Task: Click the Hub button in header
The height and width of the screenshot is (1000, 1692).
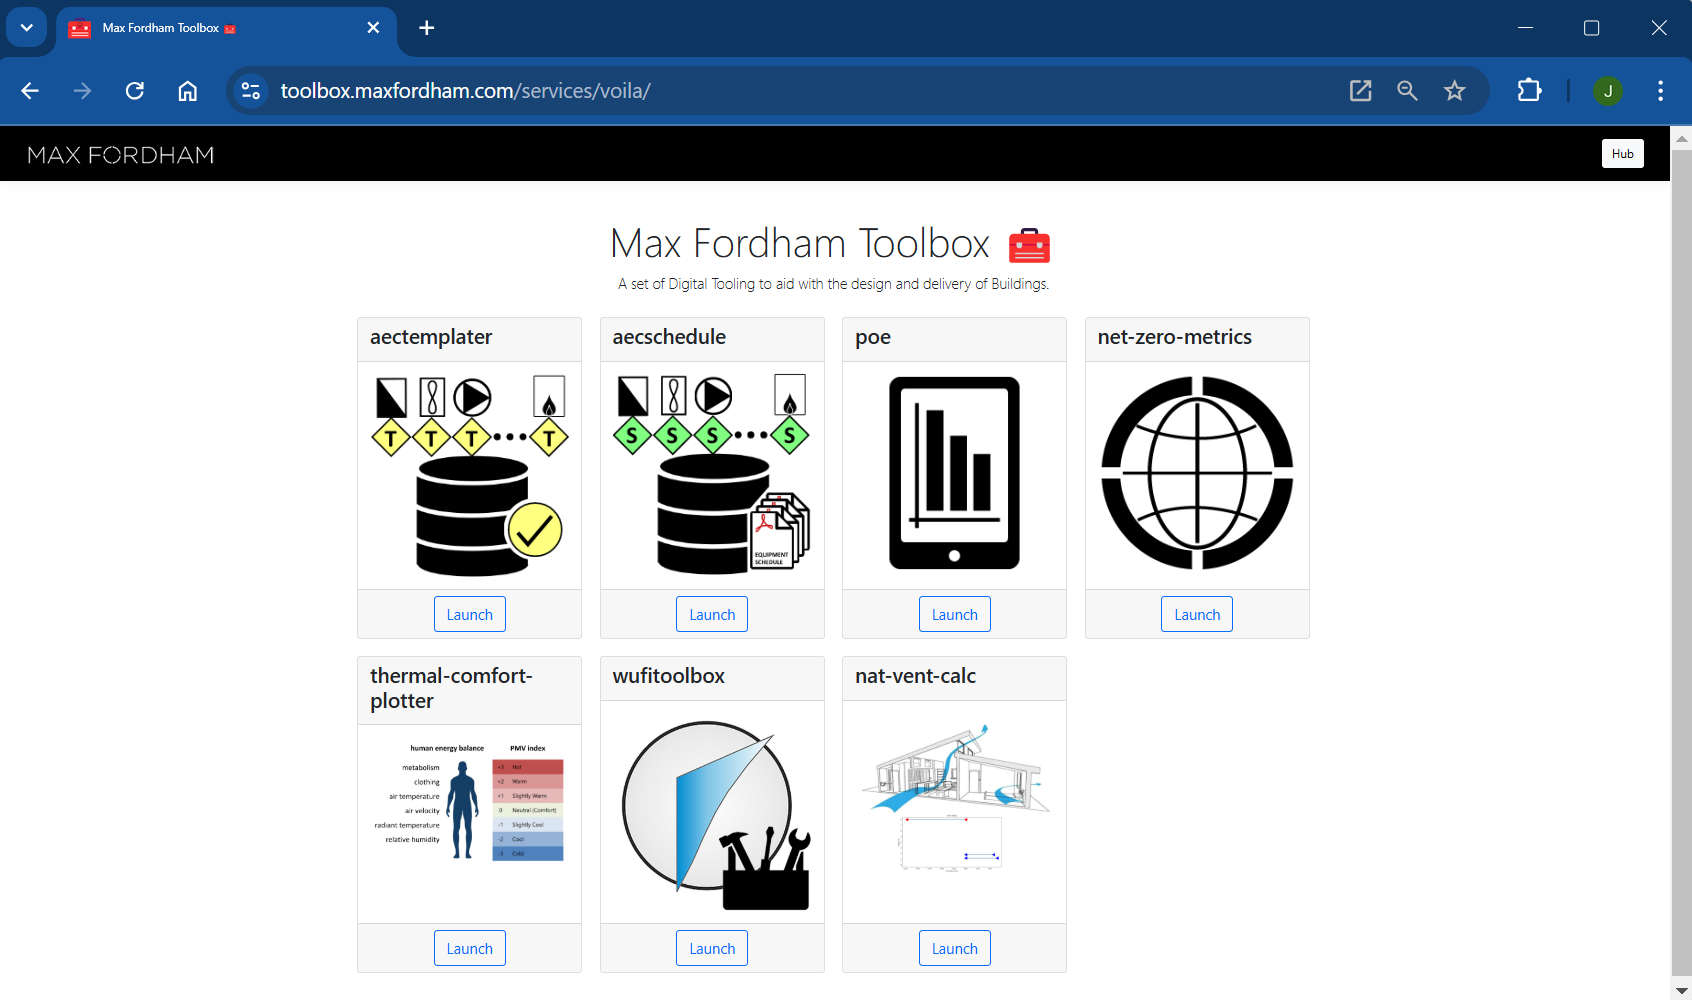Action: pos(1622,154)
